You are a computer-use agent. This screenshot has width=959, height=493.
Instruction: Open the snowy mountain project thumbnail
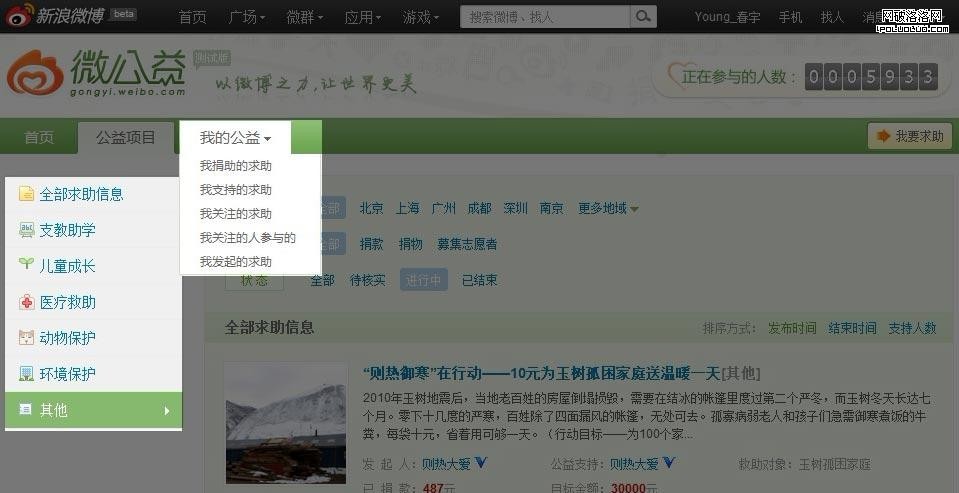pos(285,423)
